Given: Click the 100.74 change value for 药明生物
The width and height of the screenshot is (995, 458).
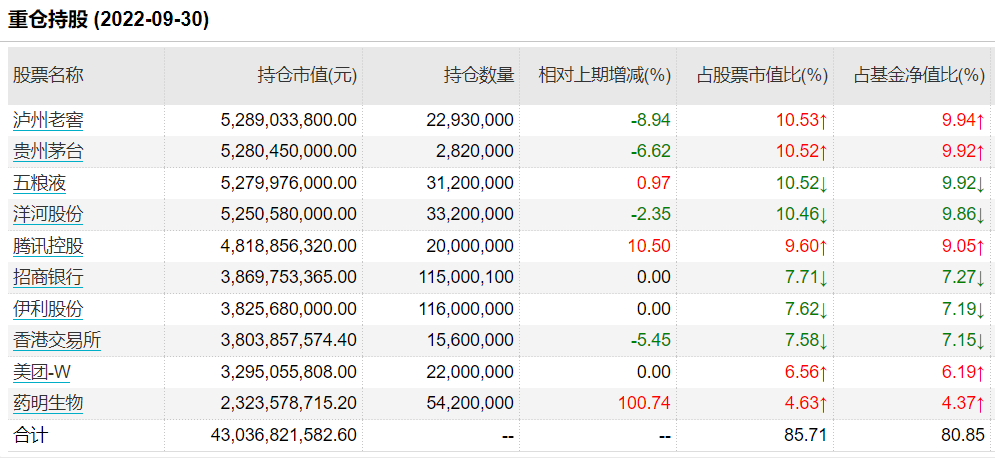Looking at the screenshot, I should coord(645,404).
